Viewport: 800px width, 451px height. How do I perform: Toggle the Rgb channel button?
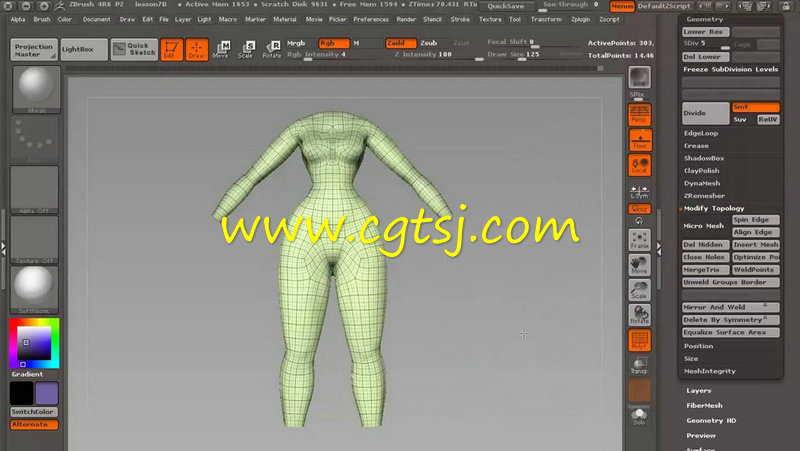click(x=334, y=43)
